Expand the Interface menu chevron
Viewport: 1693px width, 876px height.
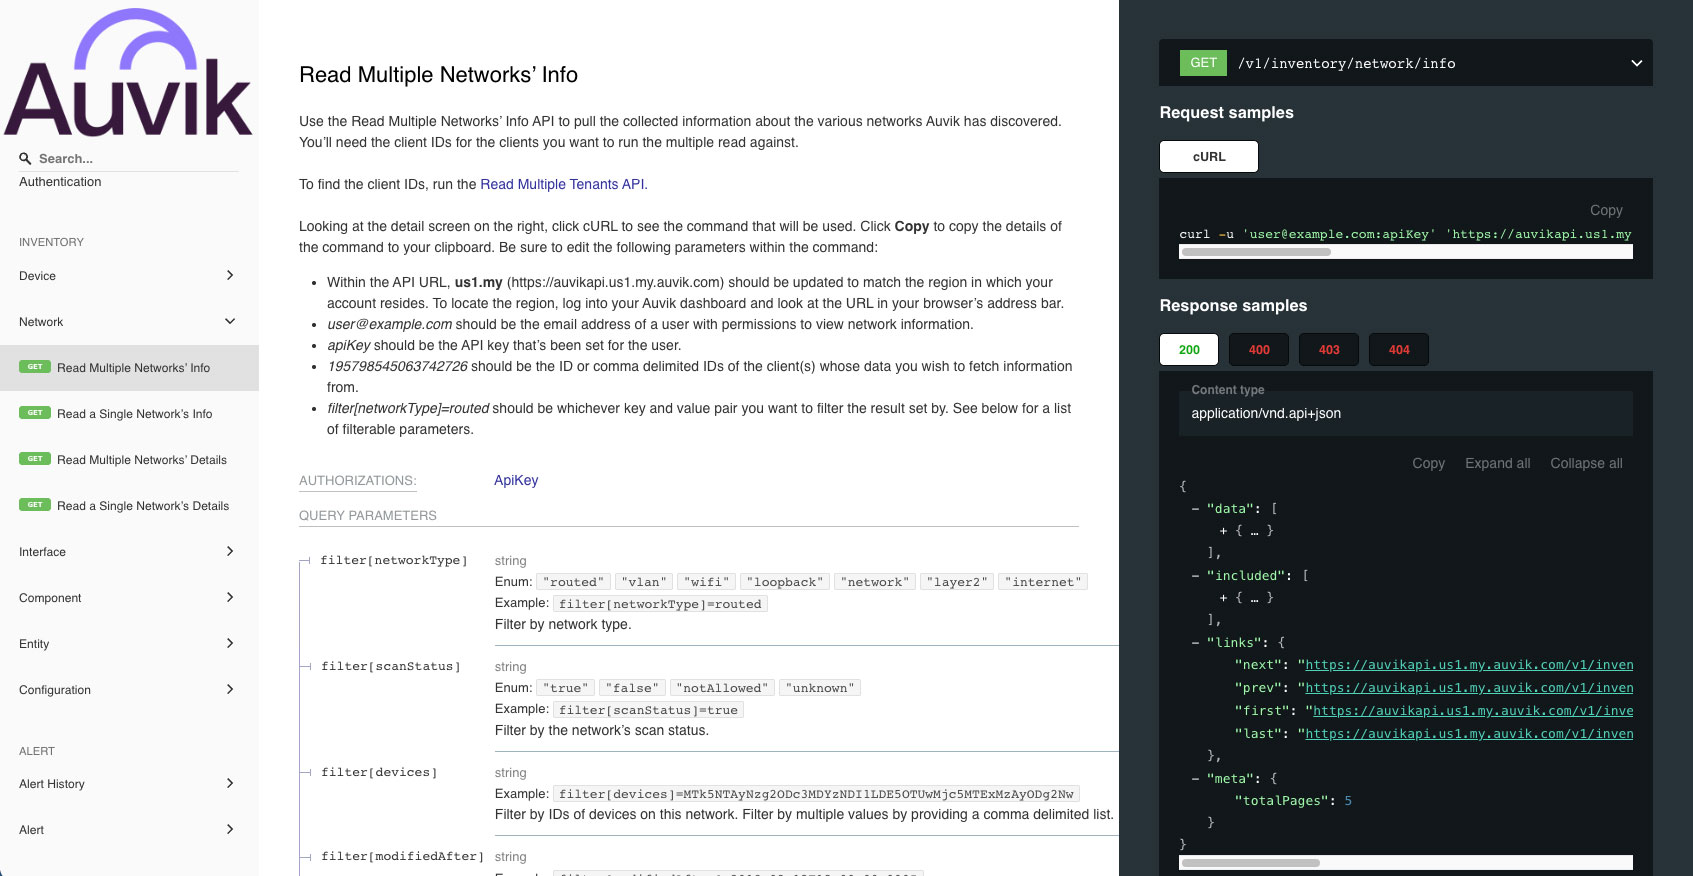[x=230, y=551]
